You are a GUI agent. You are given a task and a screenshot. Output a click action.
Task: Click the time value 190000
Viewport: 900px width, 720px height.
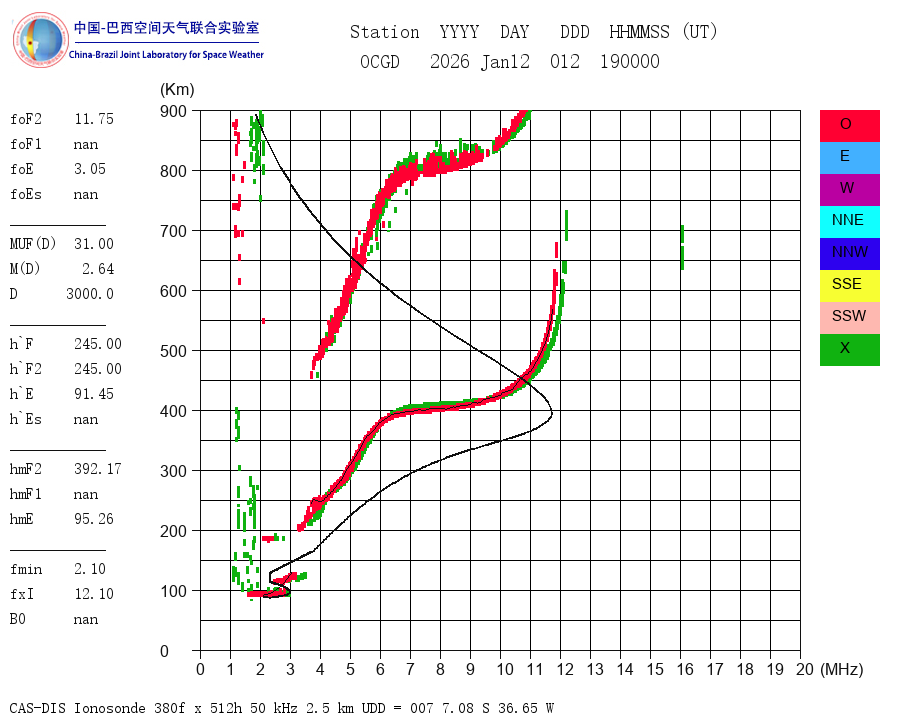coord(630,61)
